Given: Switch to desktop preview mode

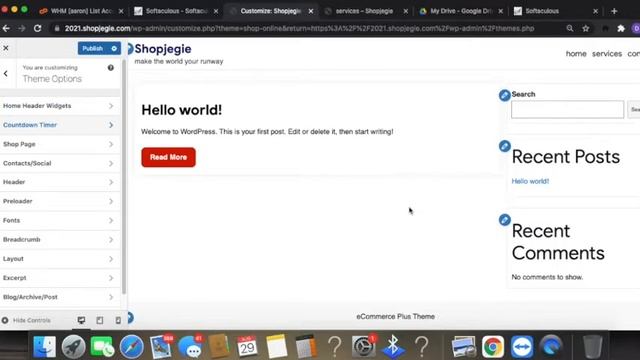Looking at the screenshot, I should [x=81, y=320].
